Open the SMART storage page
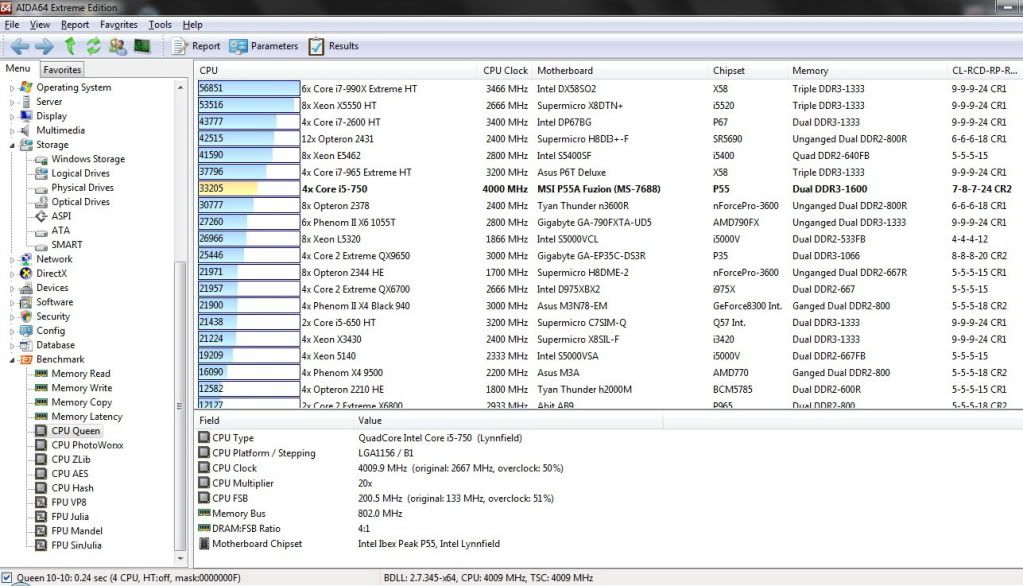Screen dimensions: 1023x586 [x=67, y=245]
